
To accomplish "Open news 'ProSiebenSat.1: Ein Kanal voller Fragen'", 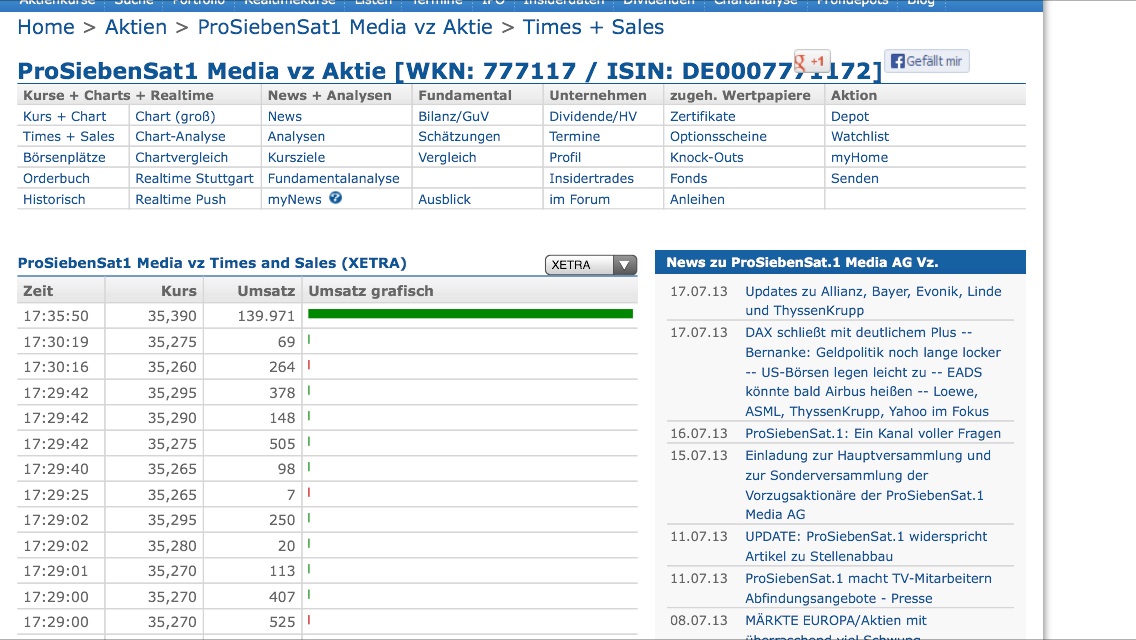I will [873, 433].
